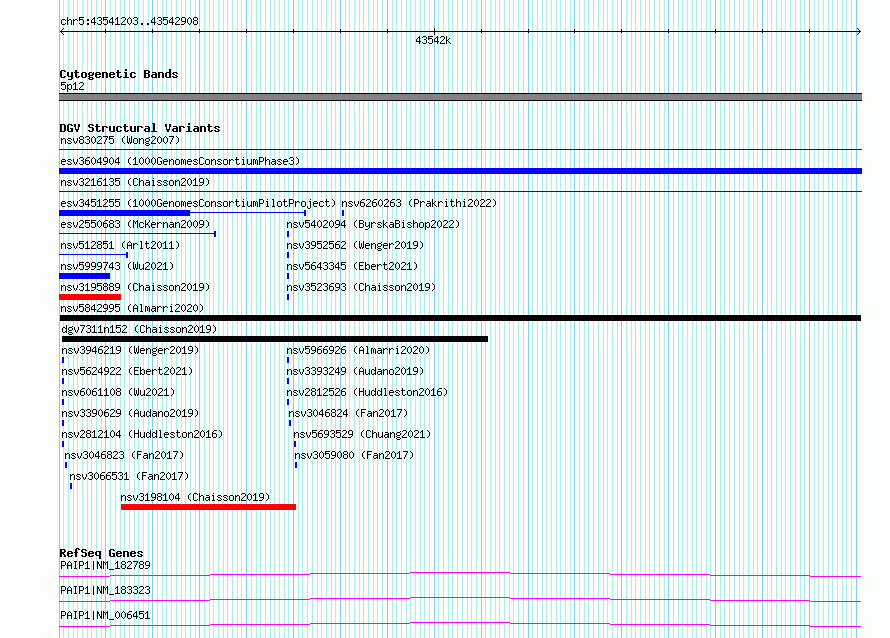This screenshot has height=638, width=890.
Task: Select nsv5999743 (Wu2021) variant label
Action: 117,266
